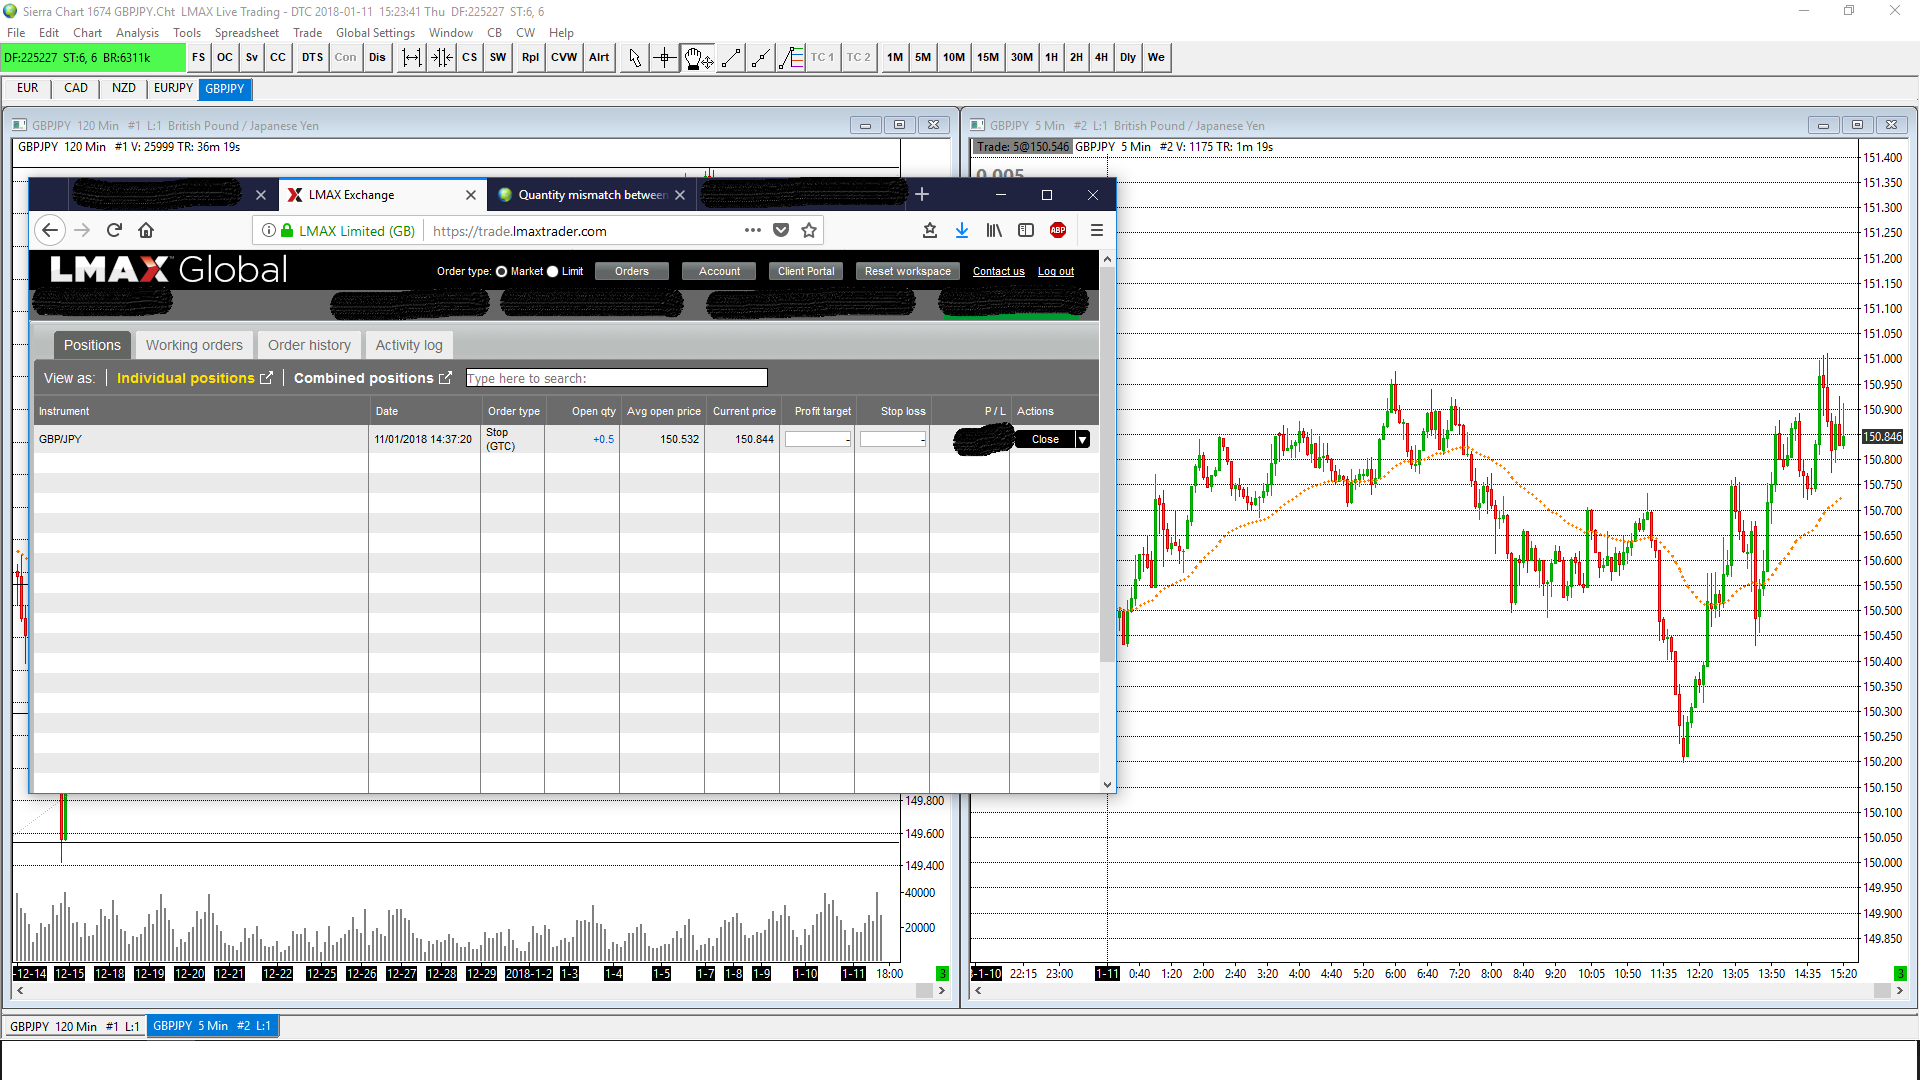Open the Global Settings menu

[375, 33]
